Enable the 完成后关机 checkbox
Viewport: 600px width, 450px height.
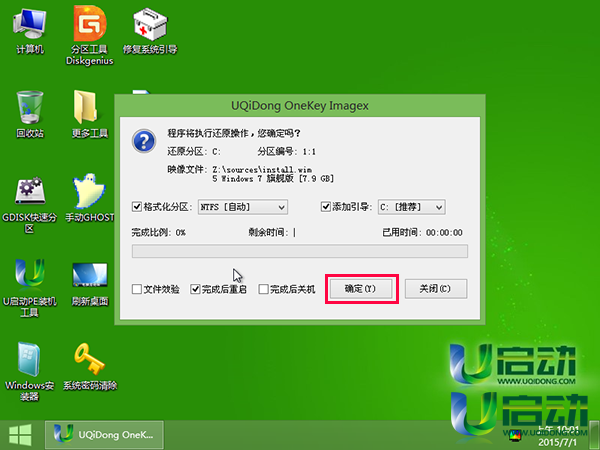263,289
